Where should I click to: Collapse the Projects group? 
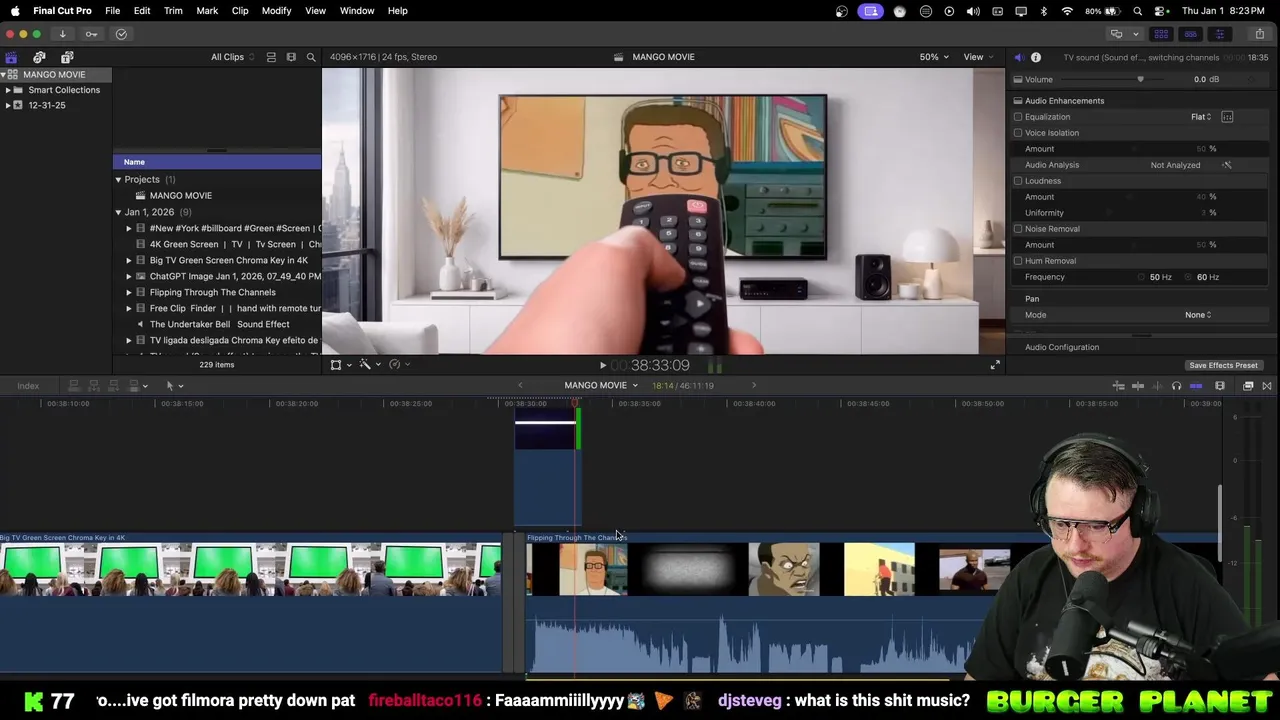118,180
